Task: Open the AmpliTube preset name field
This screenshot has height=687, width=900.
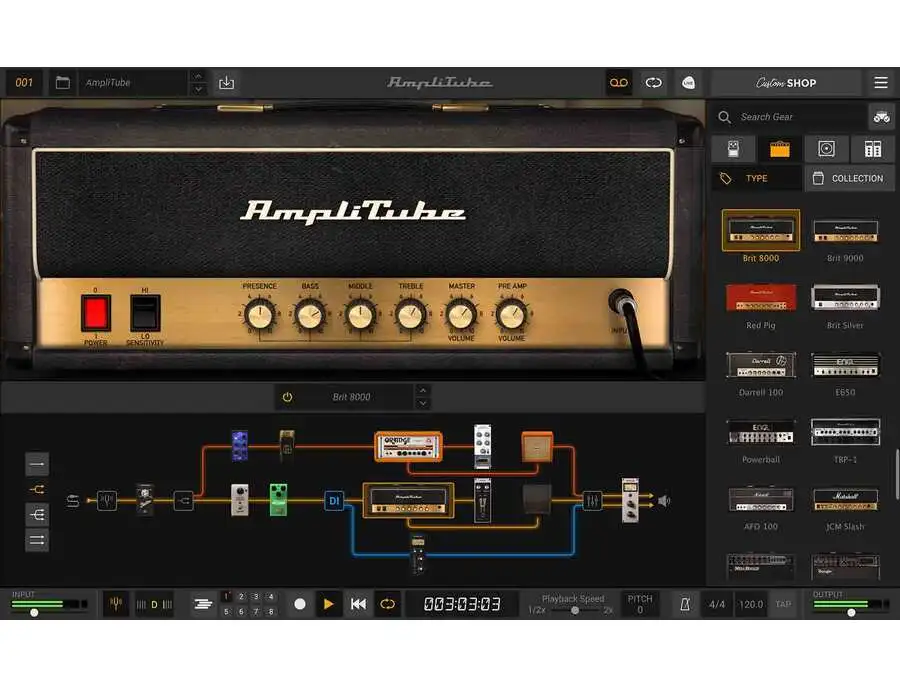Action: click(133, 83)
